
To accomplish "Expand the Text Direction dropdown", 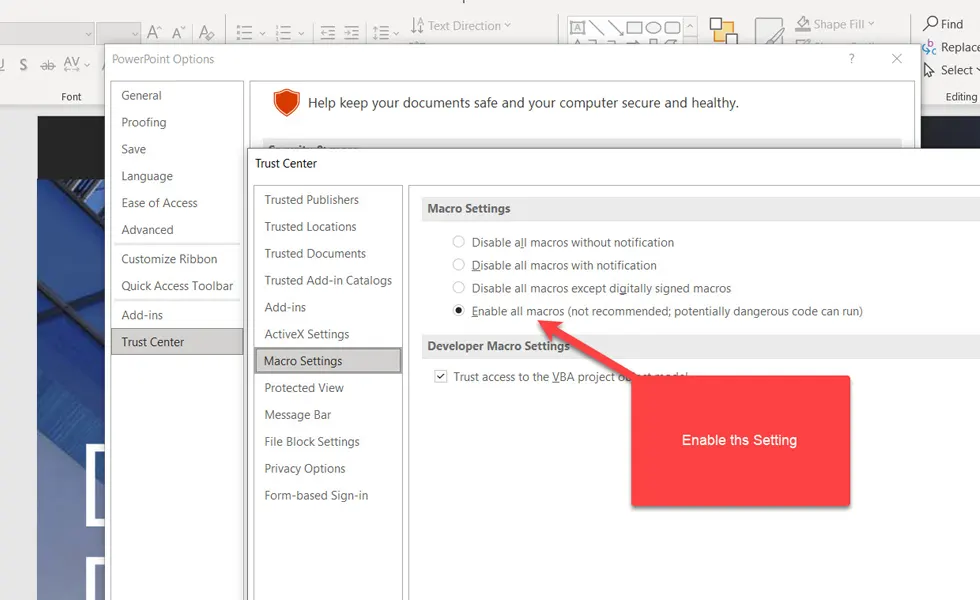I will click(508, 25).
